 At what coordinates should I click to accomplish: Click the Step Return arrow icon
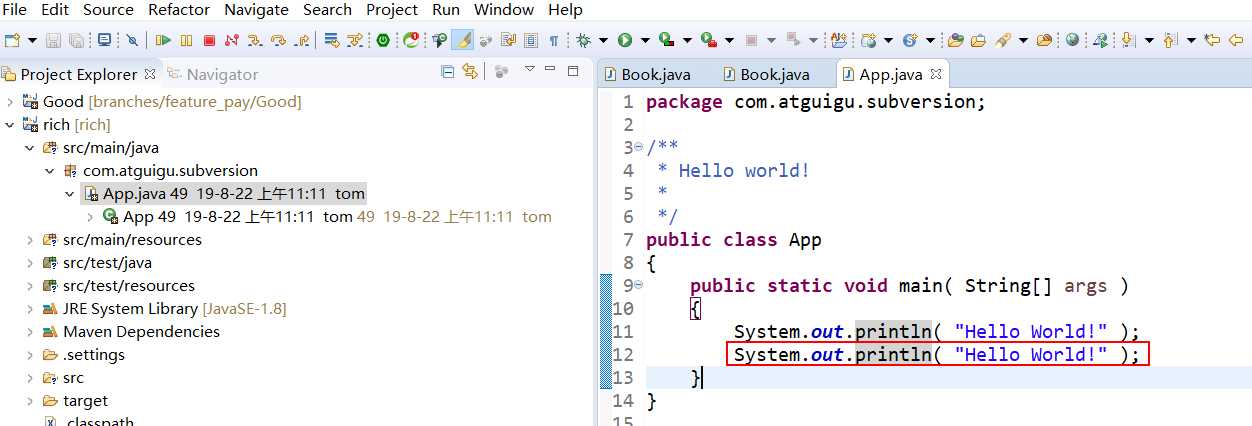tap(302, 40)
